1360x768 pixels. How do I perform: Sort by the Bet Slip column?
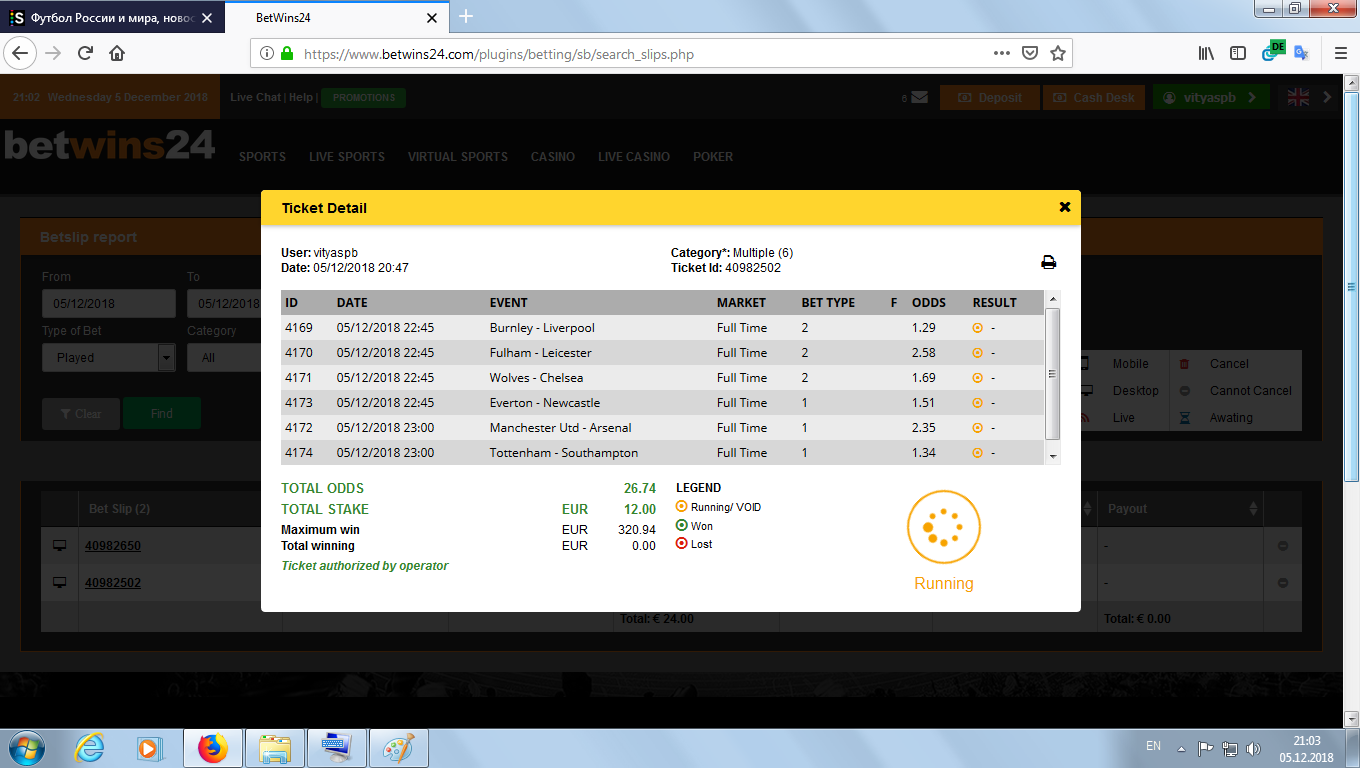(119, 508)
